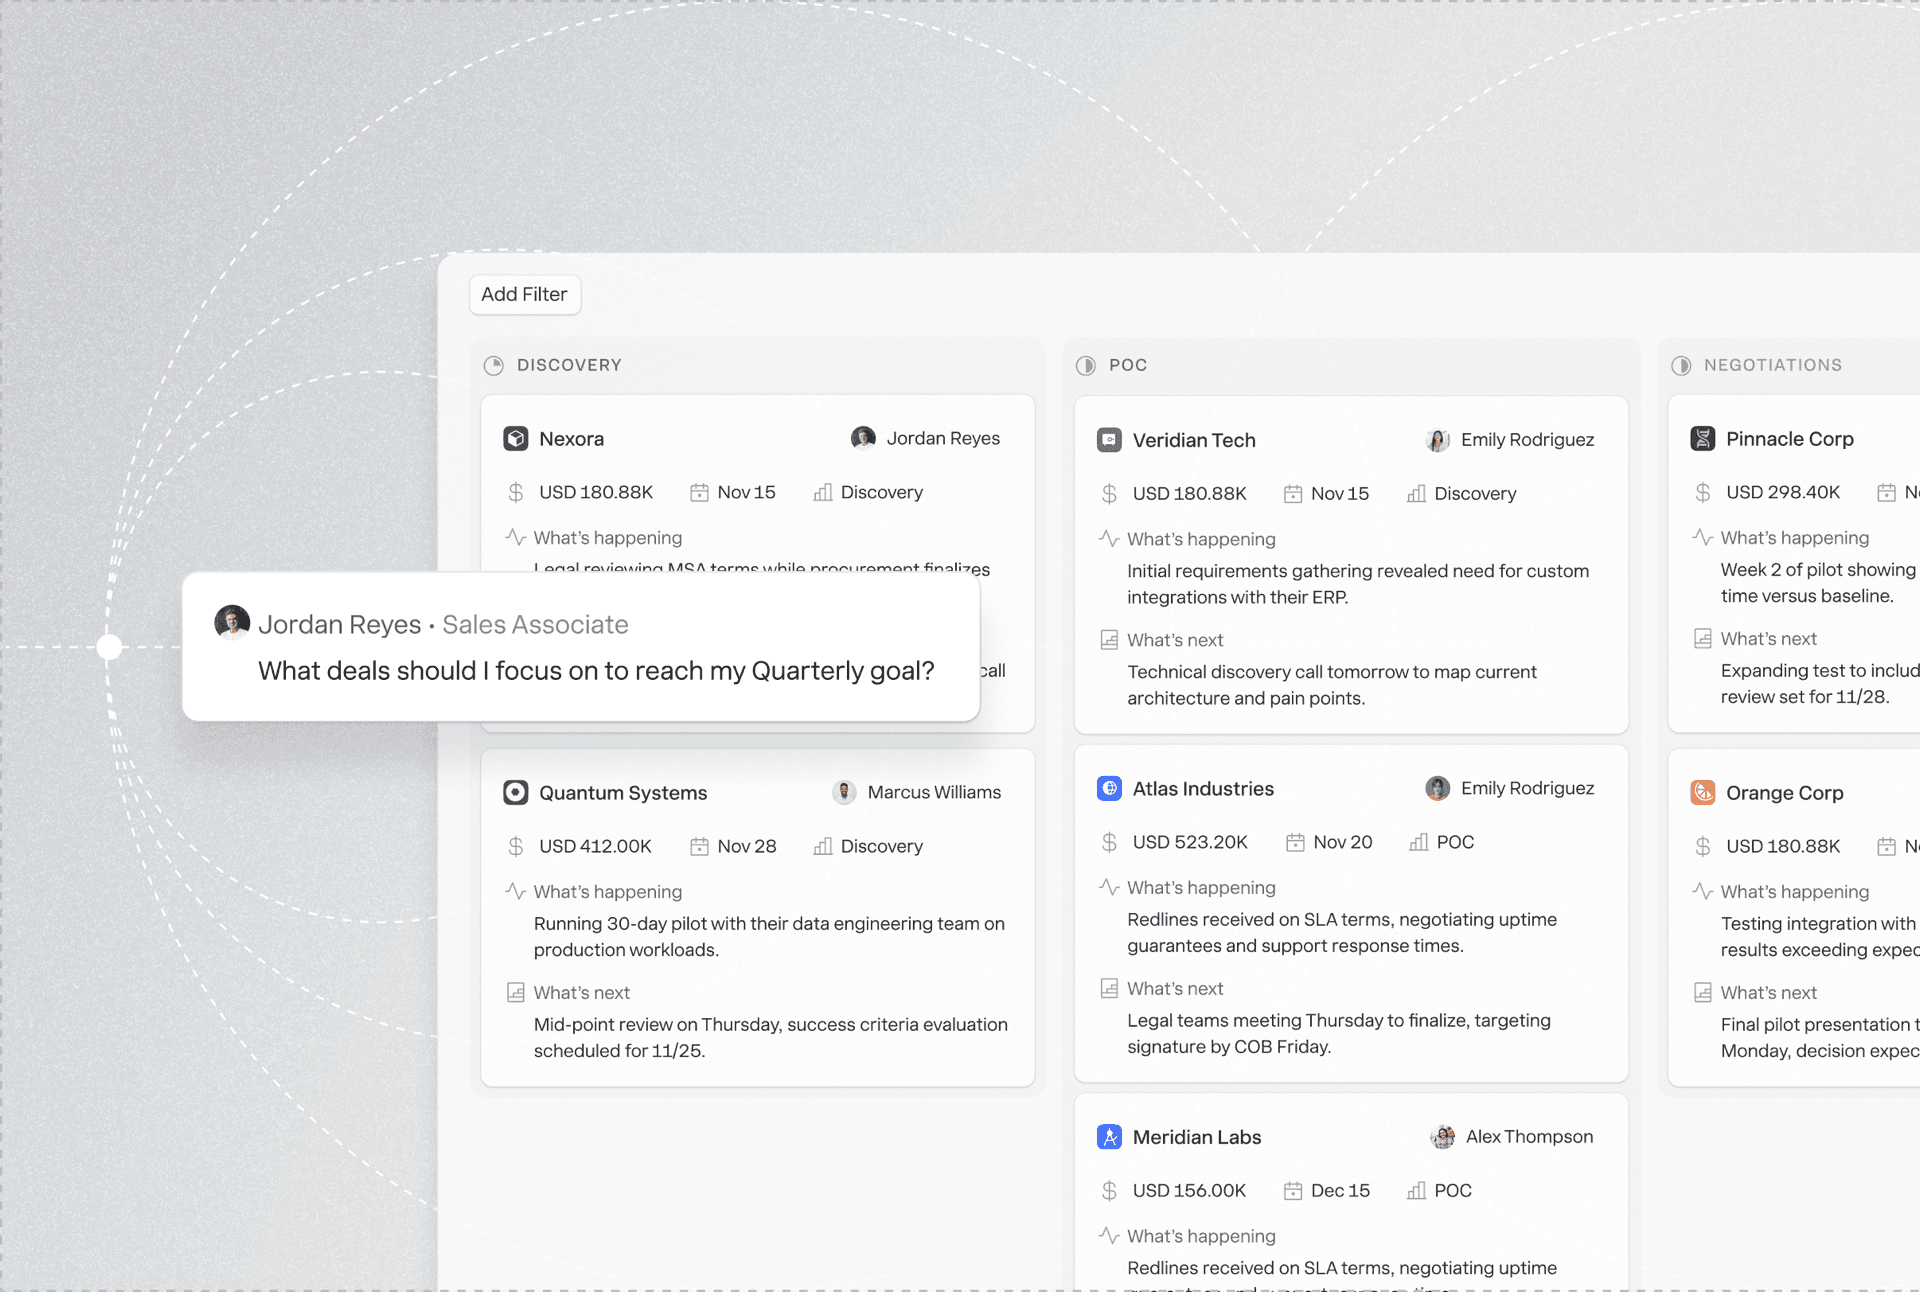Open the Orange Corp deal title

(1785, 792)
